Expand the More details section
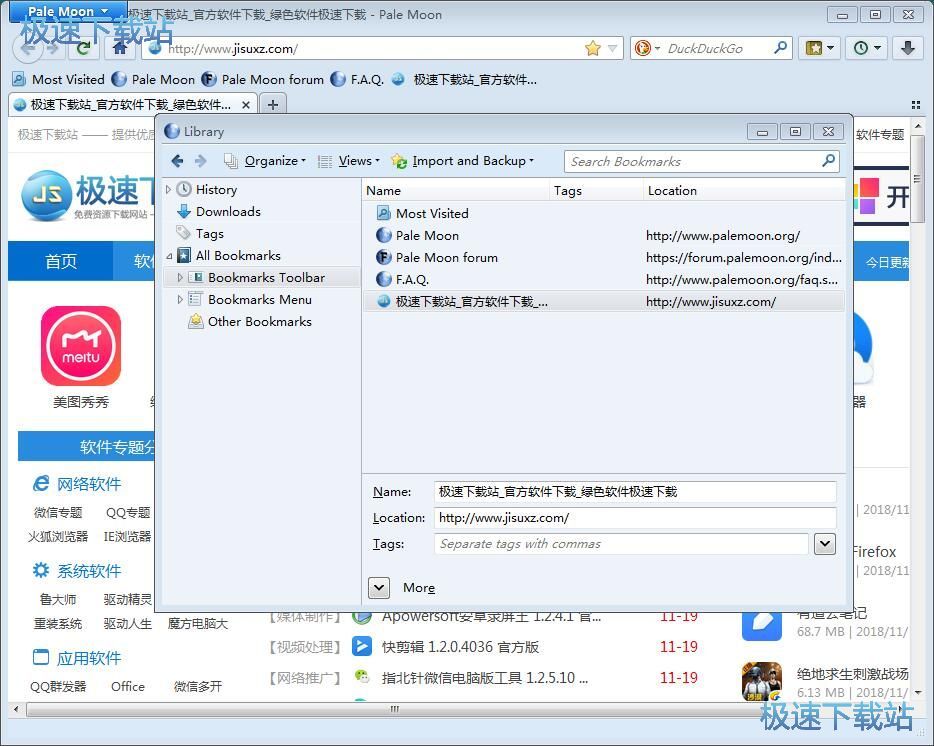 point(379,588)
